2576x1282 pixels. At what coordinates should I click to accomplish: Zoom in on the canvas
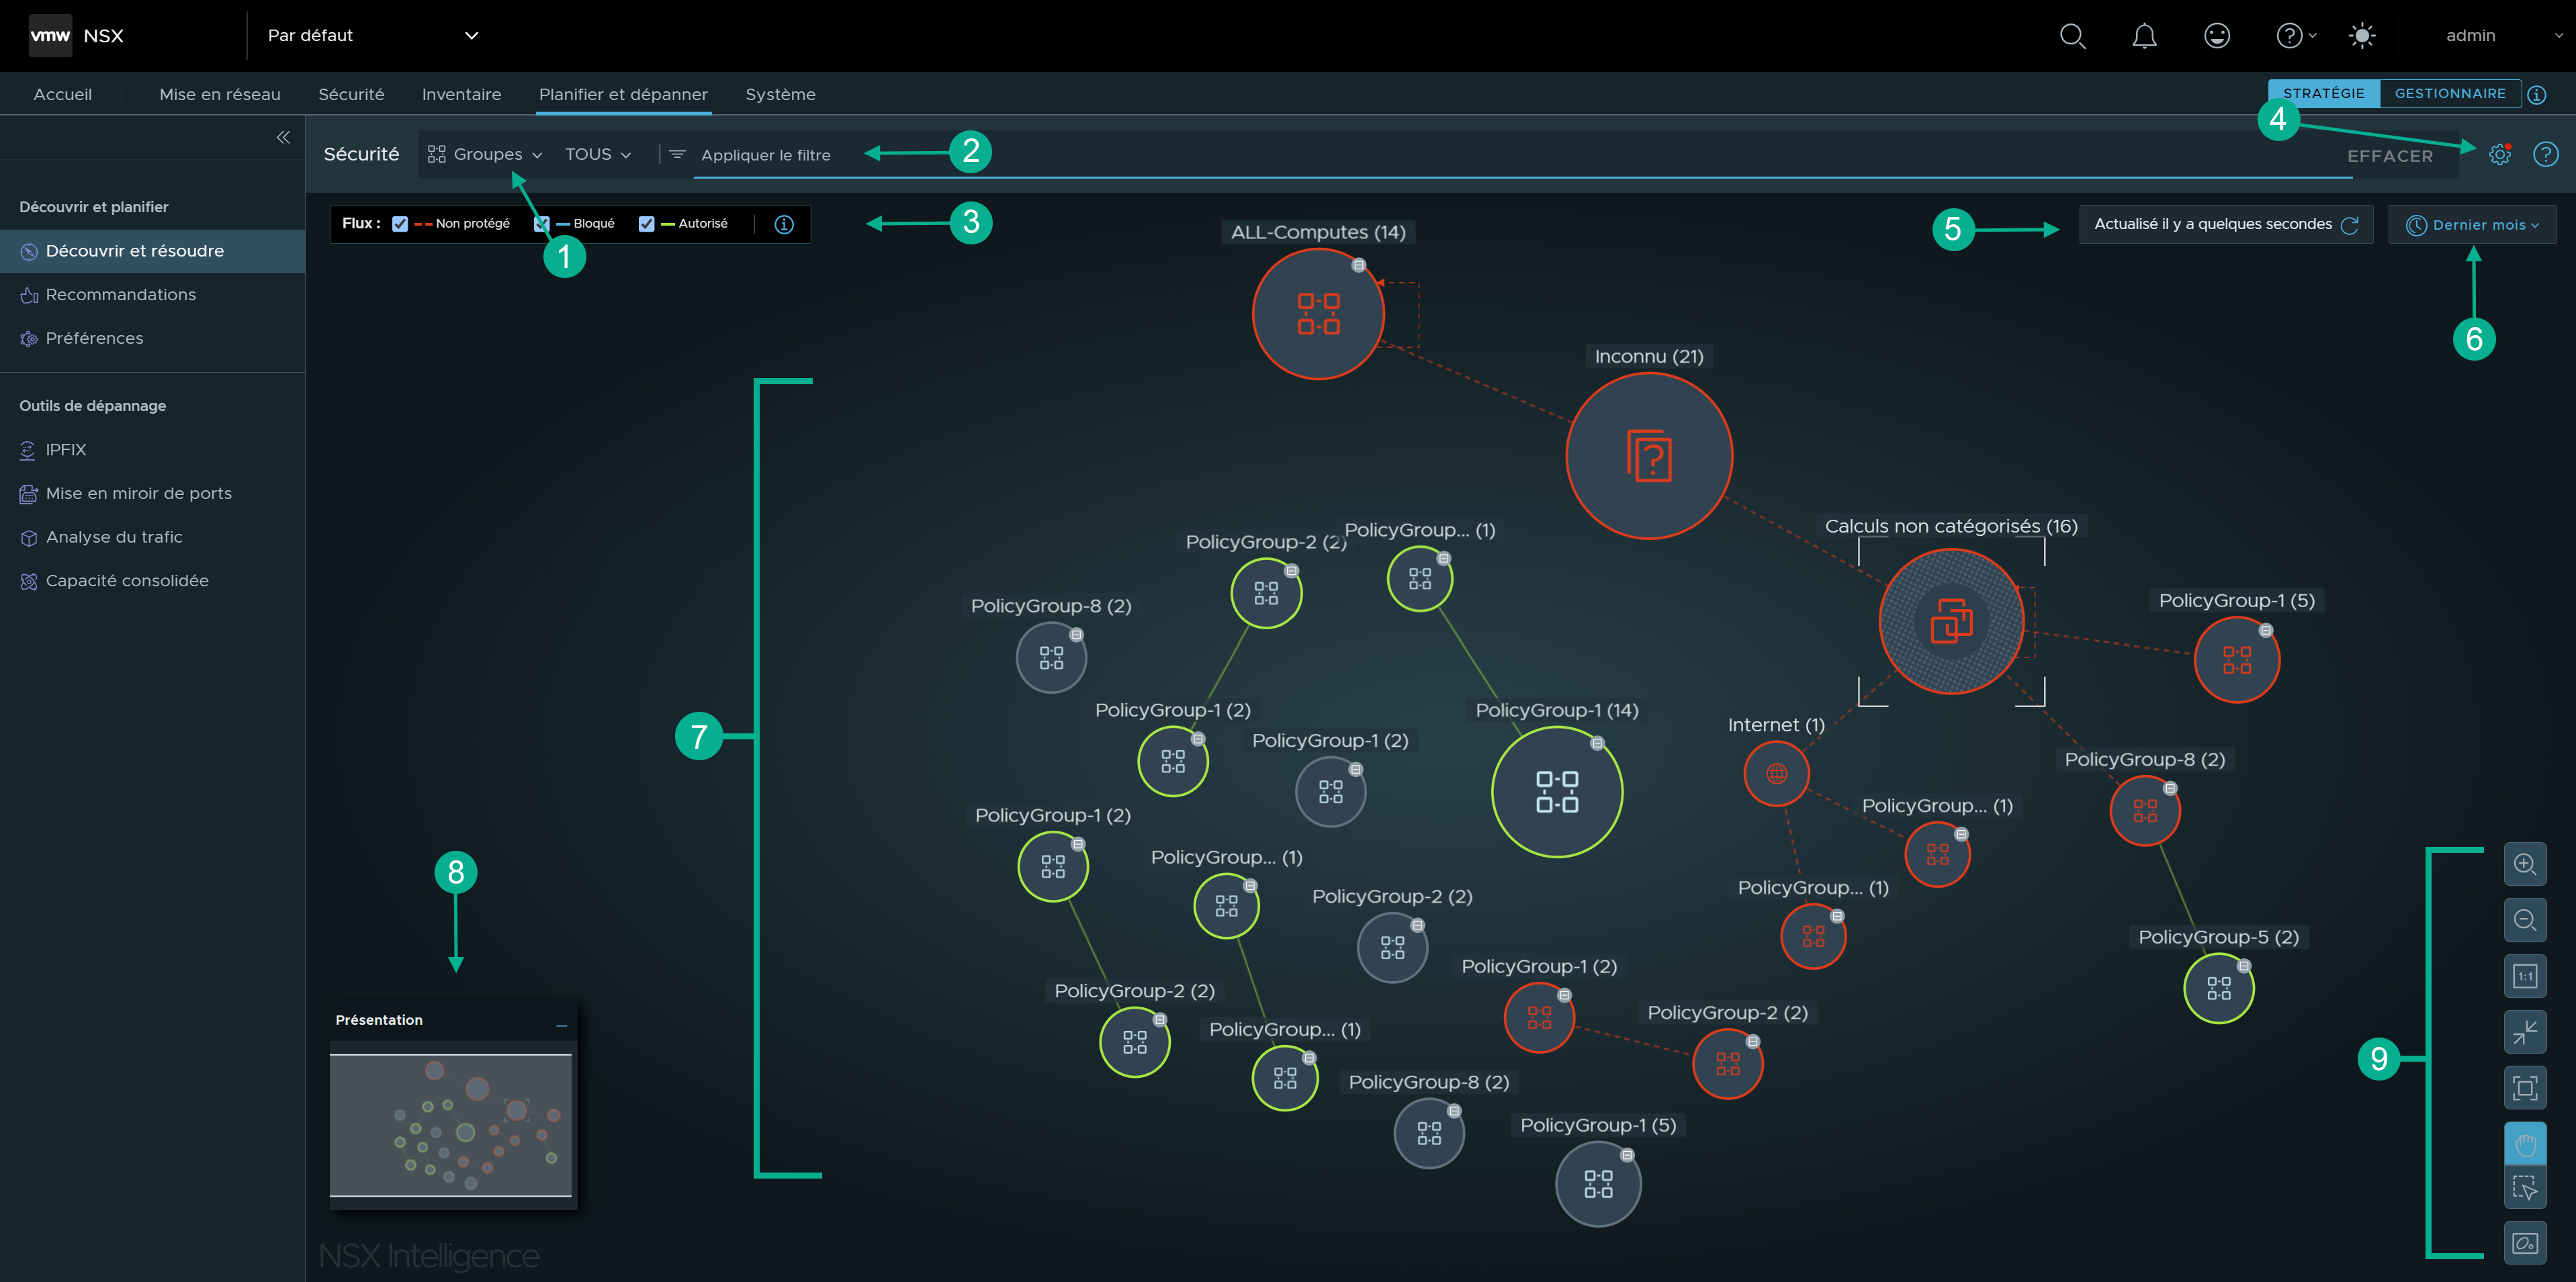(x=2525, y=864)
